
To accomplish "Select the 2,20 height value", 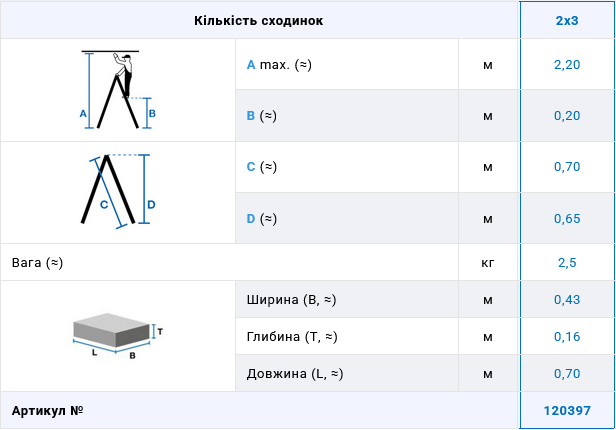I will point(567,65).
